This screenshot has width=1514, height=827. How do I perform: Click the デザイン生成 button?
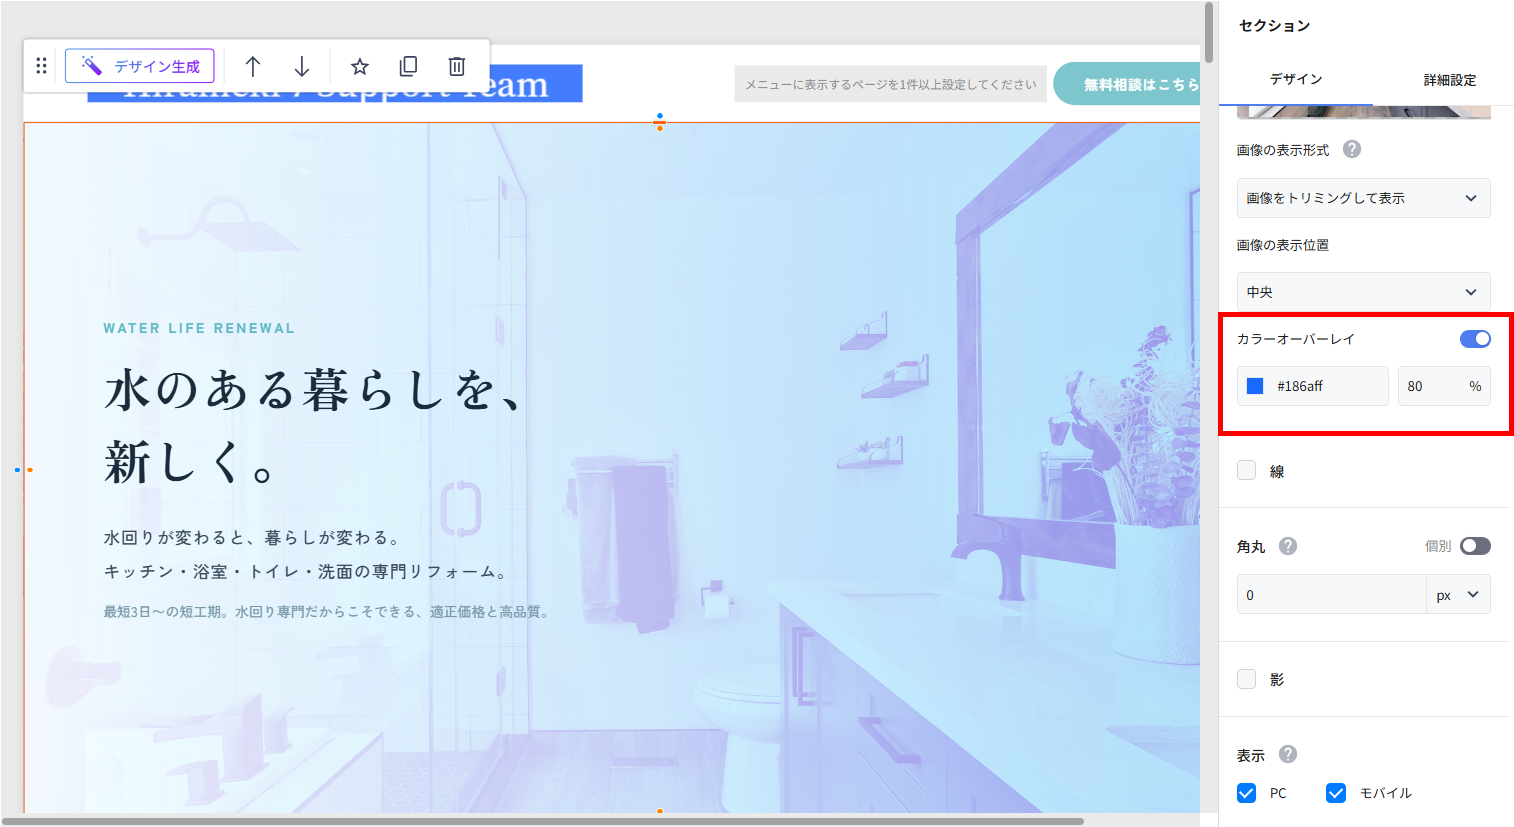click(x=140, y=66)
